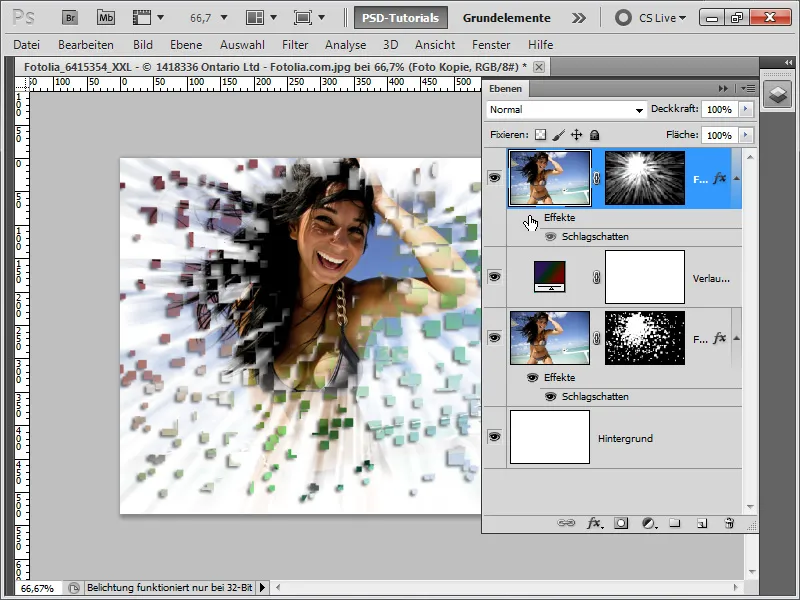Screen dimensions: 800x600
Task: Click the mask link chain on the top layer
Action: coord(596,178)
